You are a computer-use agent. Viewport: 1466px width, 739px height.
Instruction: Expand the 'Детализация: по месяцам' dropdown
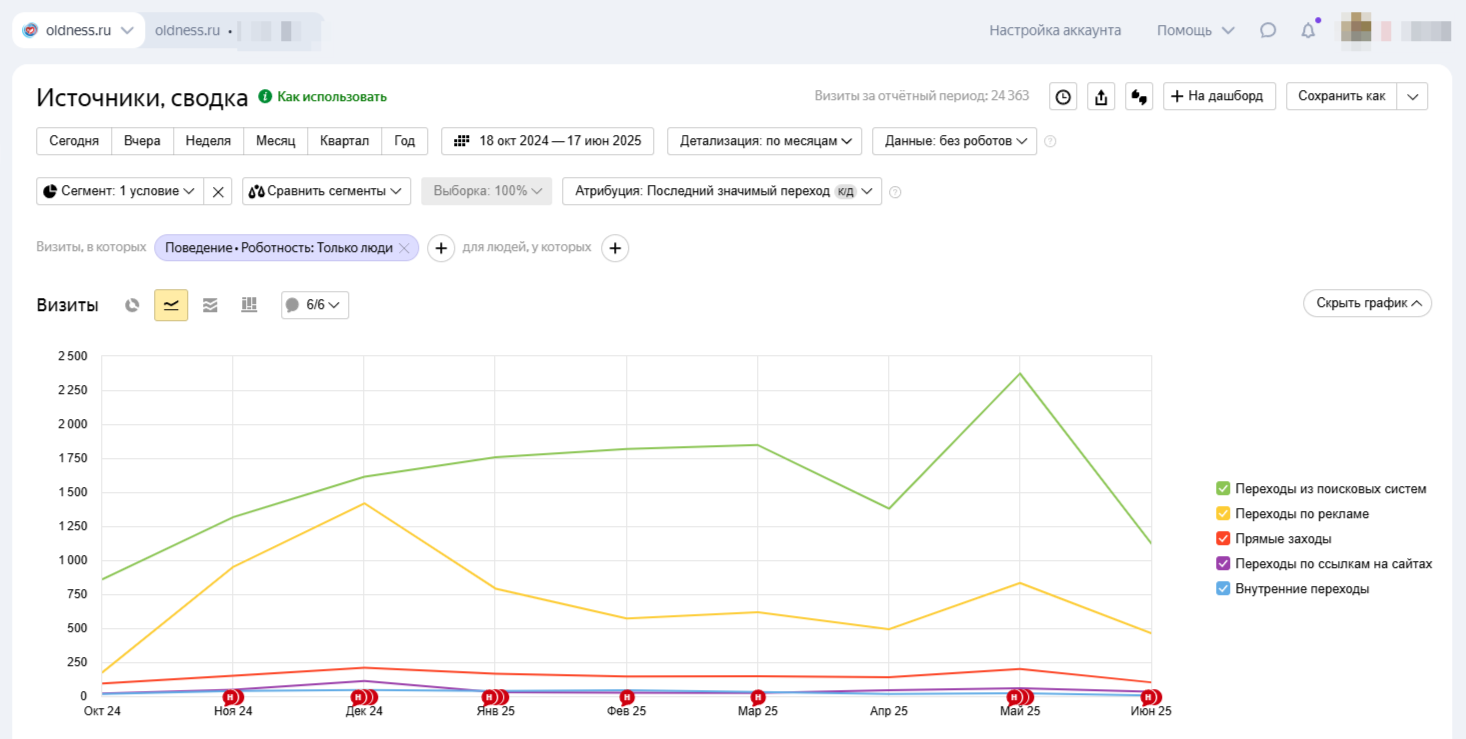pyautogui.click(x=765, y=141)
